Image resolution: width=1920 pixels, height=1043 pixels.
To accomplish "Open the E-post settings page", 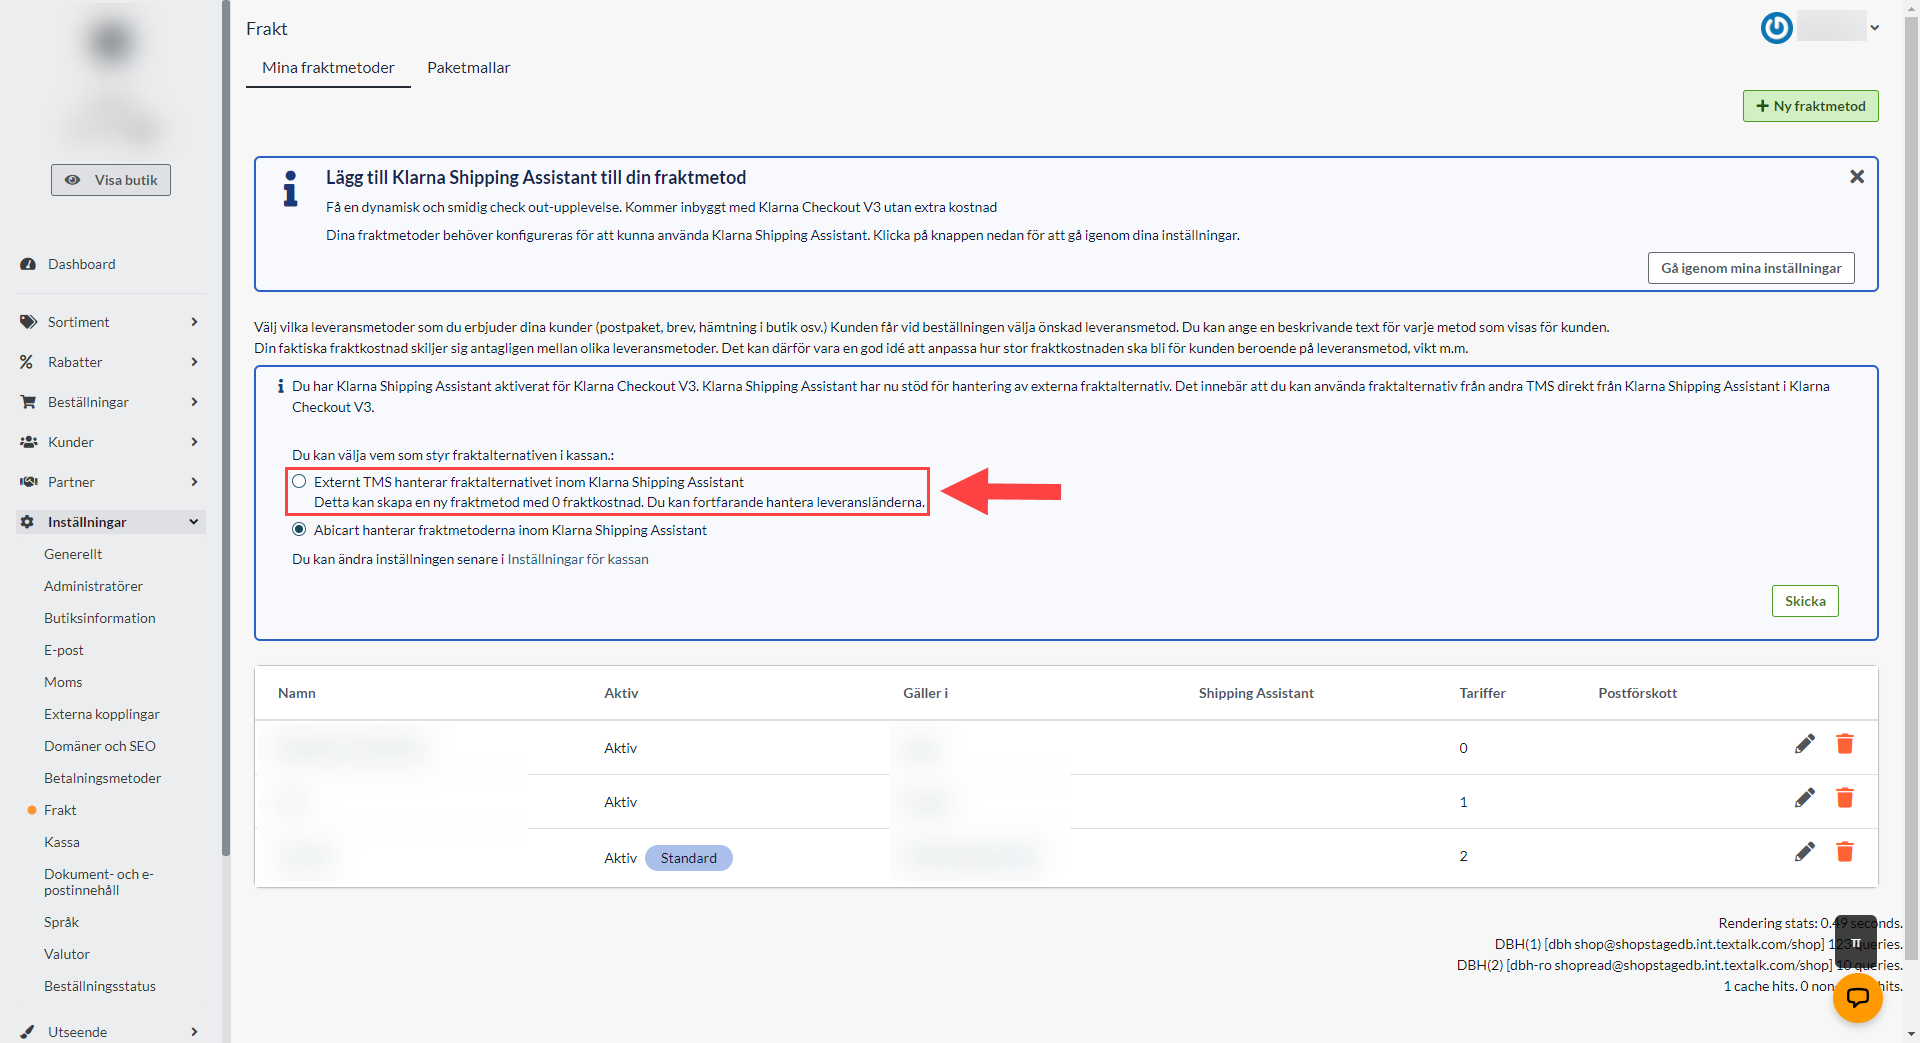I will tap(64, 650).
